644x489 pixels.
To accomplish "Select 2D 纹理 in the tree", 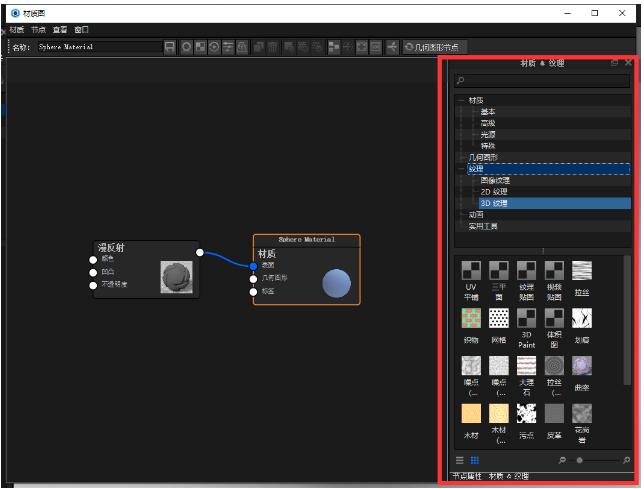I will 494,191.
